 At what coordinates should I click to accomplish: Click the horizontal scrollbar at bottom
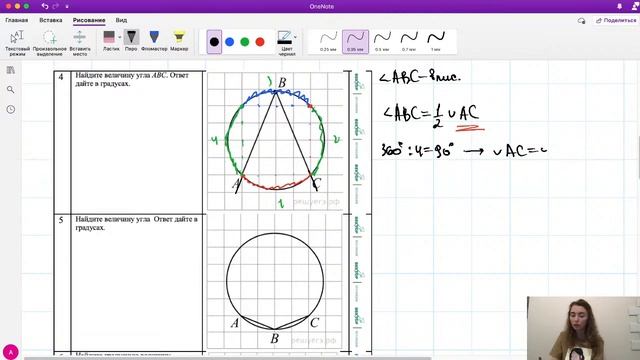(227, 358)
